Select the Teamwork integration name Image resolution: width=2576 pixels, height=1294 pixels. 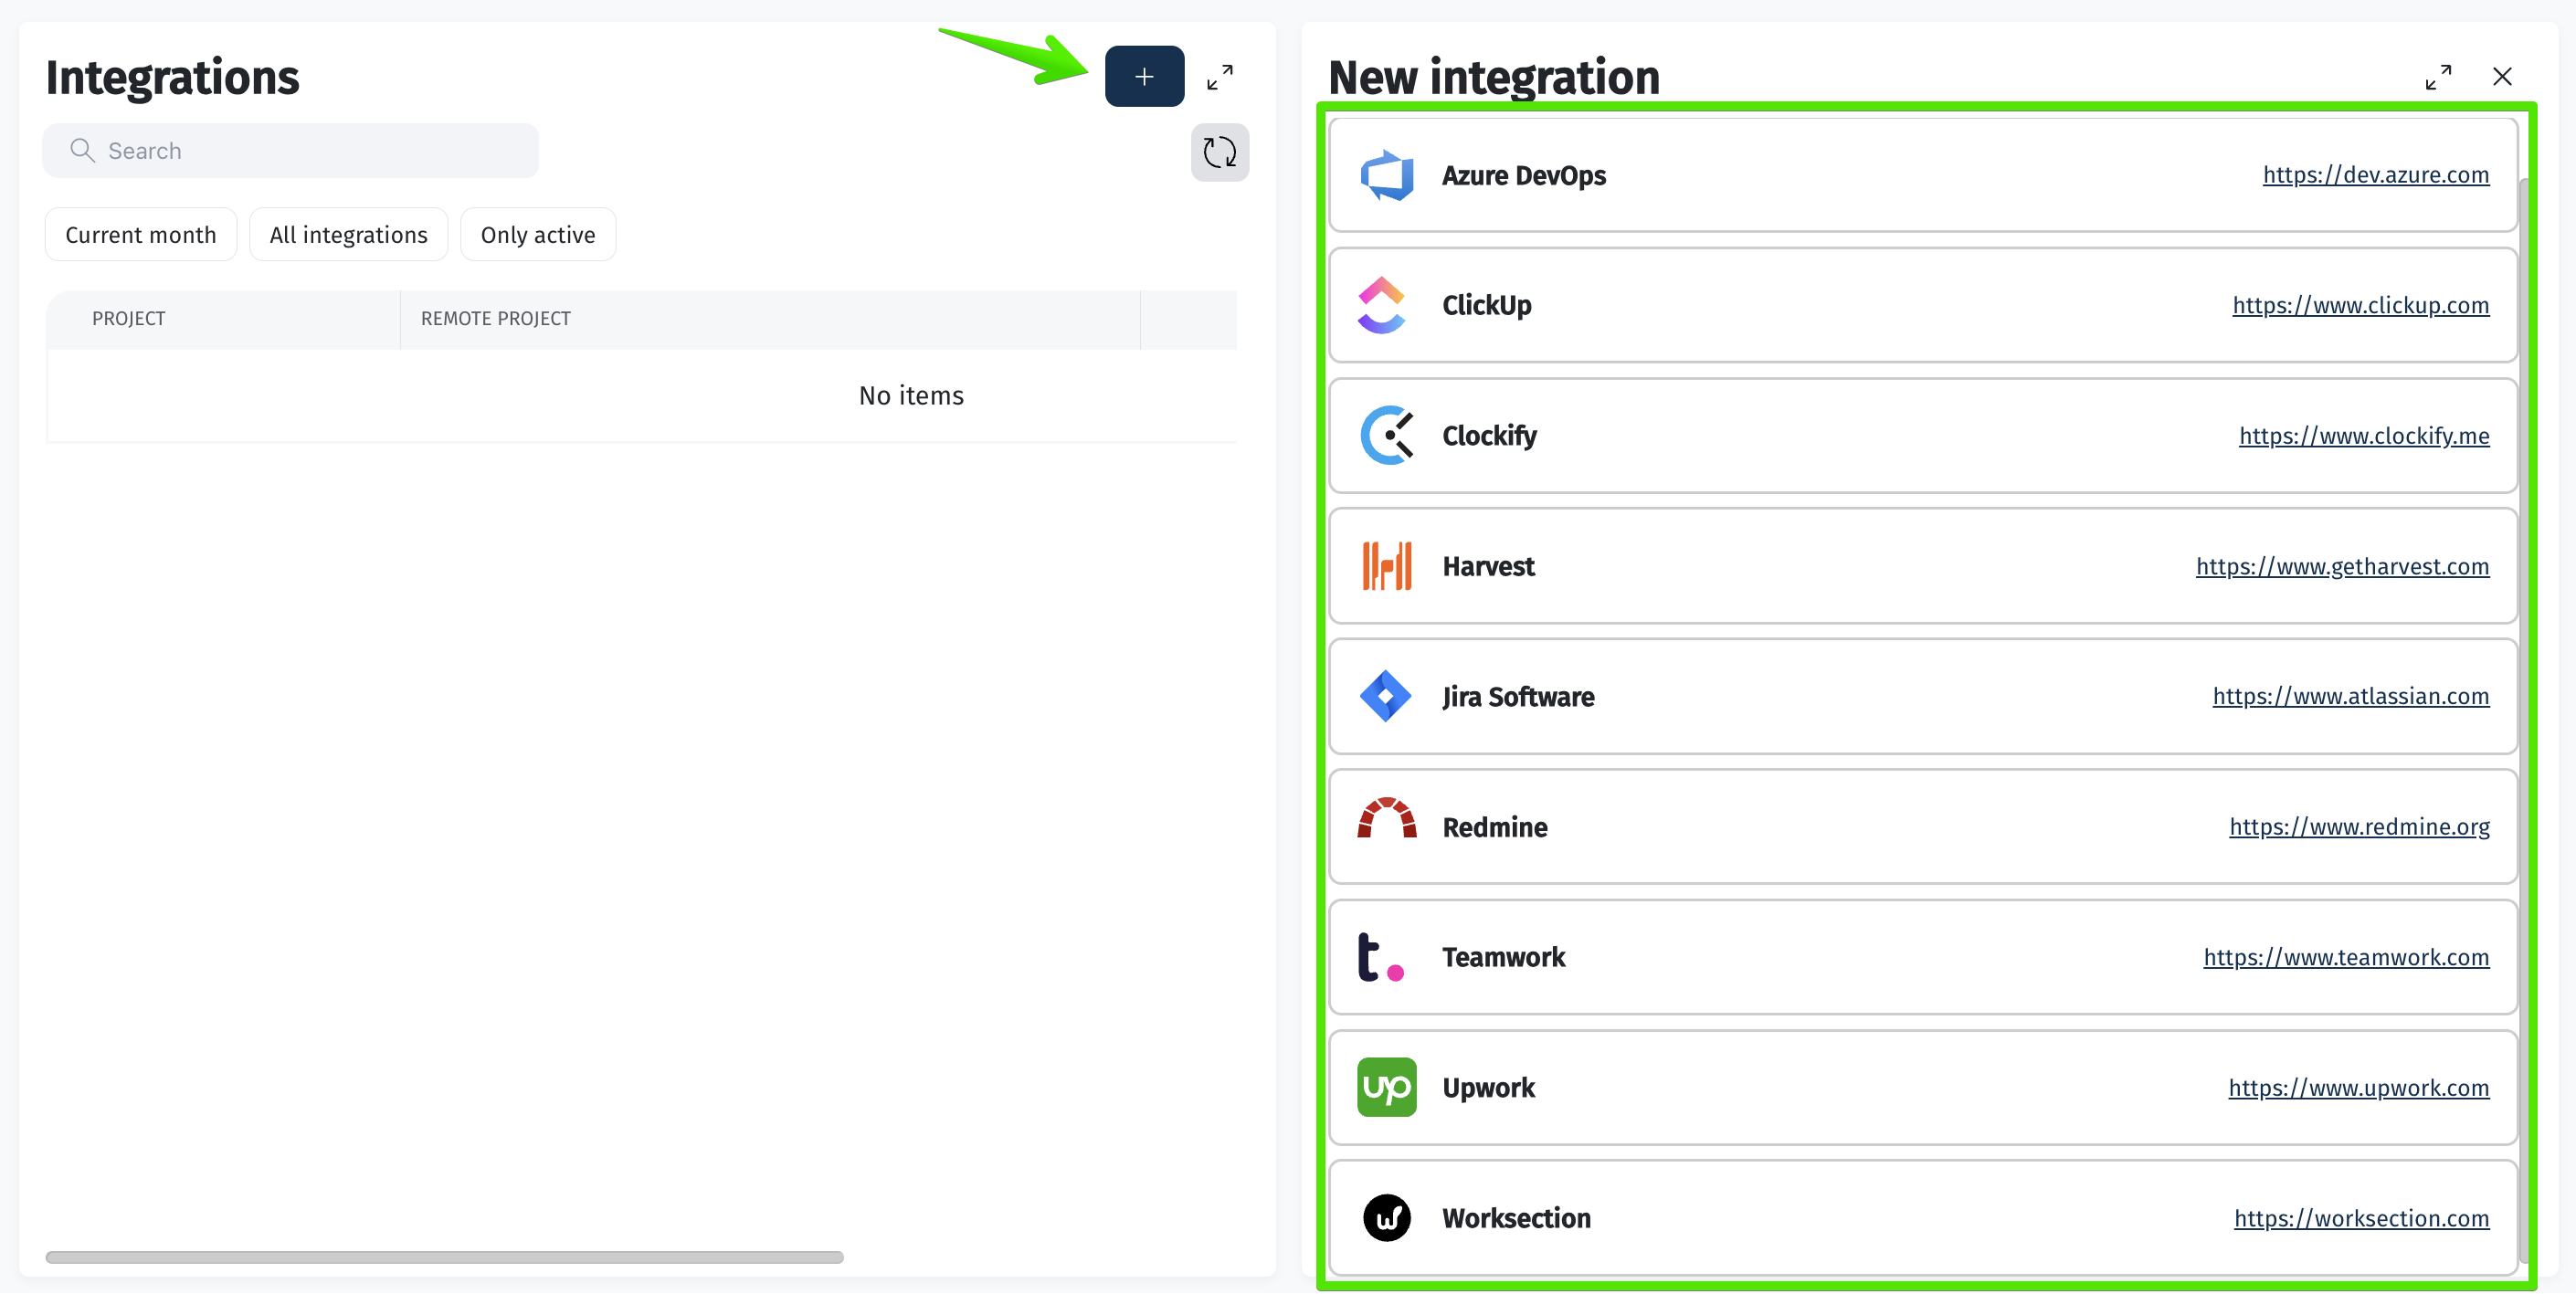(1503, 957)
